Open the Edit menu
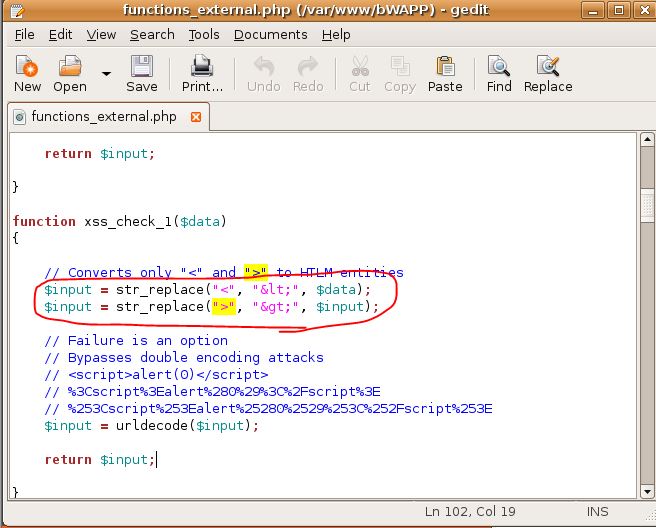 (x=60, y=35)
